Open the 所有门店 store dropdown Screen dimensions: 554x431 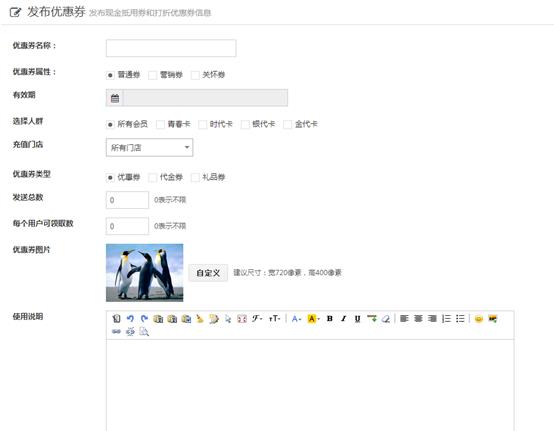(x=149, y=147)
